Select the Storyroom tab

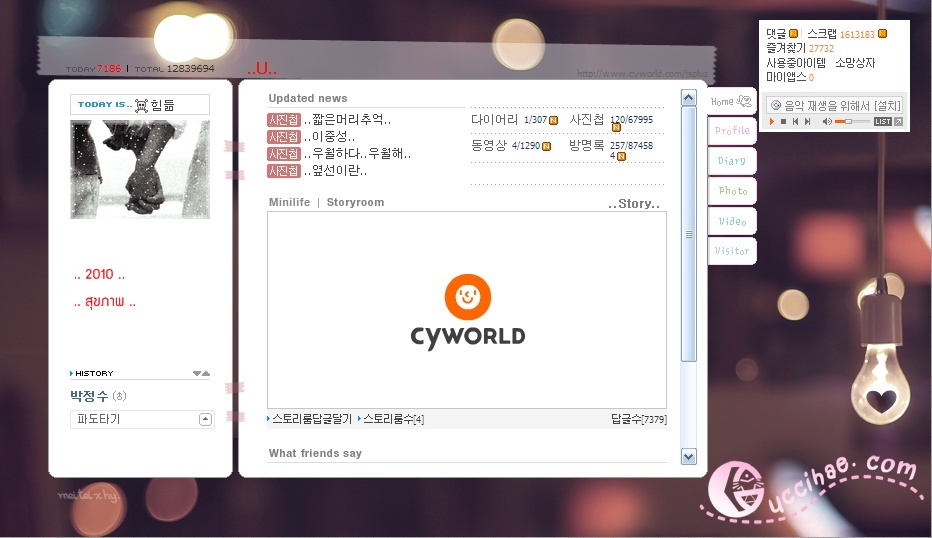[x=355, y=202]
